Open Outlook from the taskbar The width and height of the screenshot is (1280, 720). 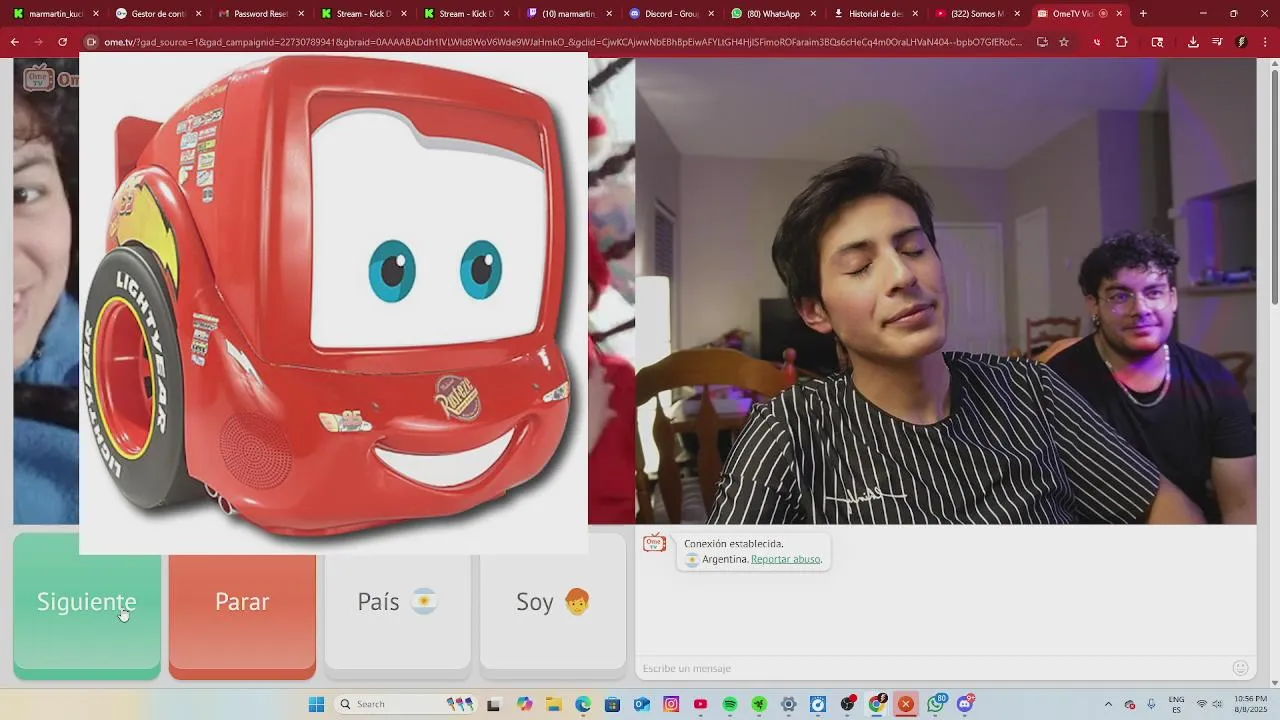click(x=641, y=704)
